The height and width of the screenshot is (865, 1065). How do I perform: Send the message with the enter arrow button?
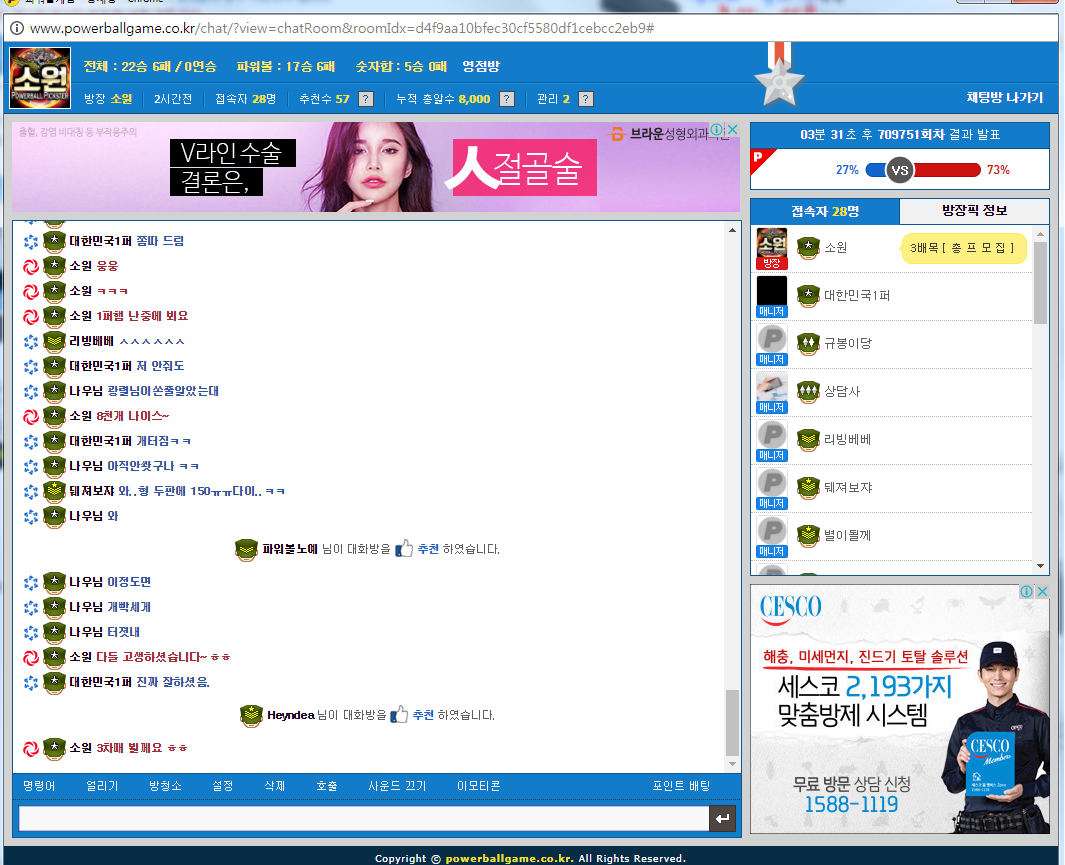(722, 818)
